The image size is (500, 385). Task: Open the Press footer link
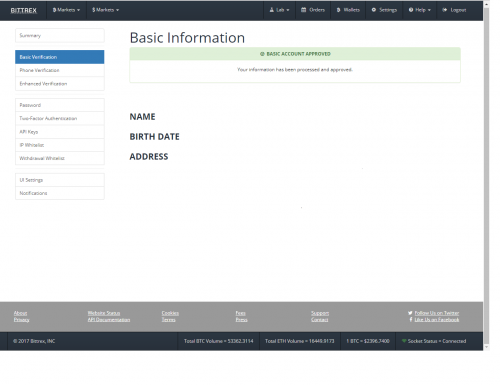242,320
